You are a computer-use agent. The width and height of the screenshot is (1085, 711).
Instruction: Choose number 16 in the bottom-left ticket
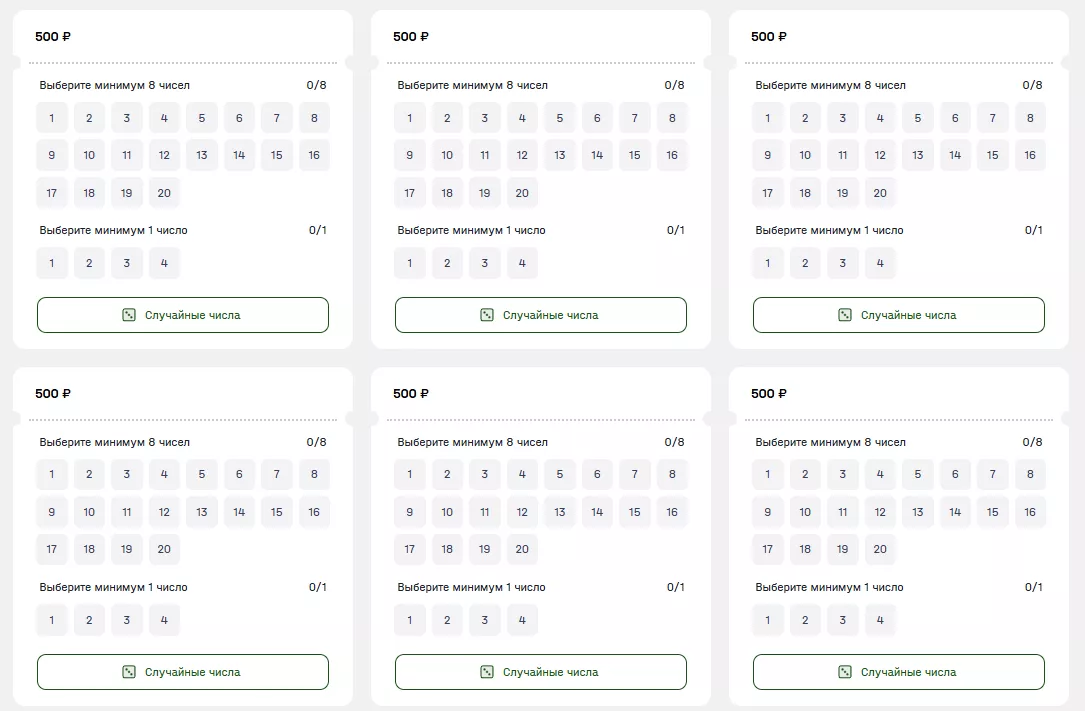314,512
